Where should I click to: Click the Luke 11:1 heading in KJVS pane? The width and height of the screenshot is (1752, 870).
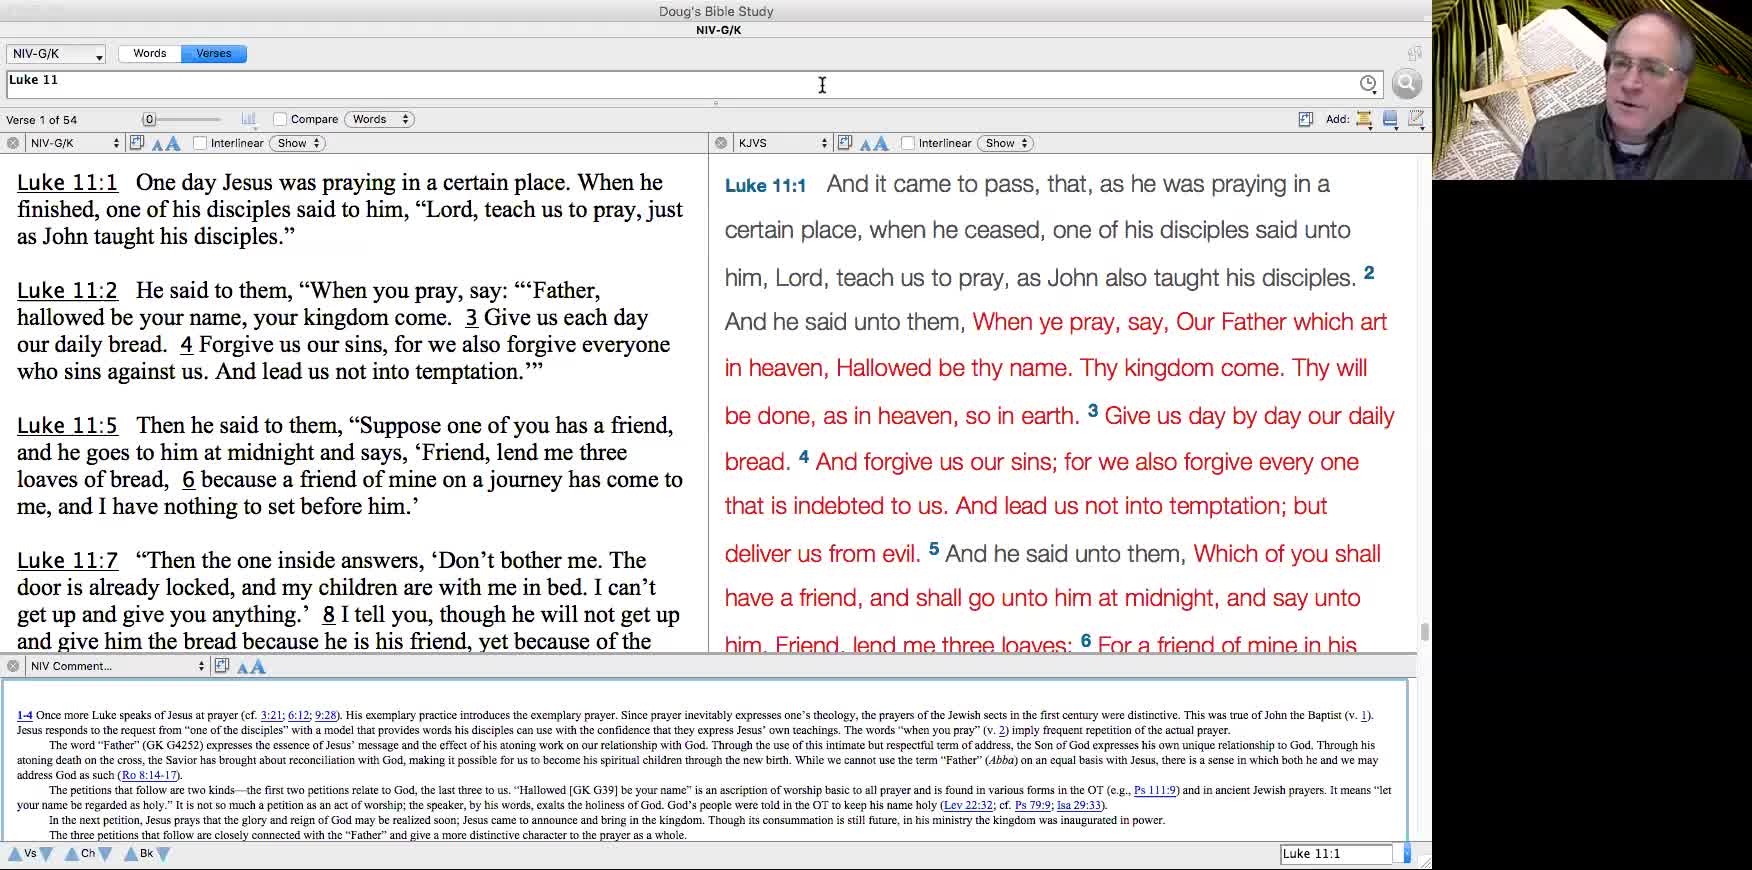point(765,186)
